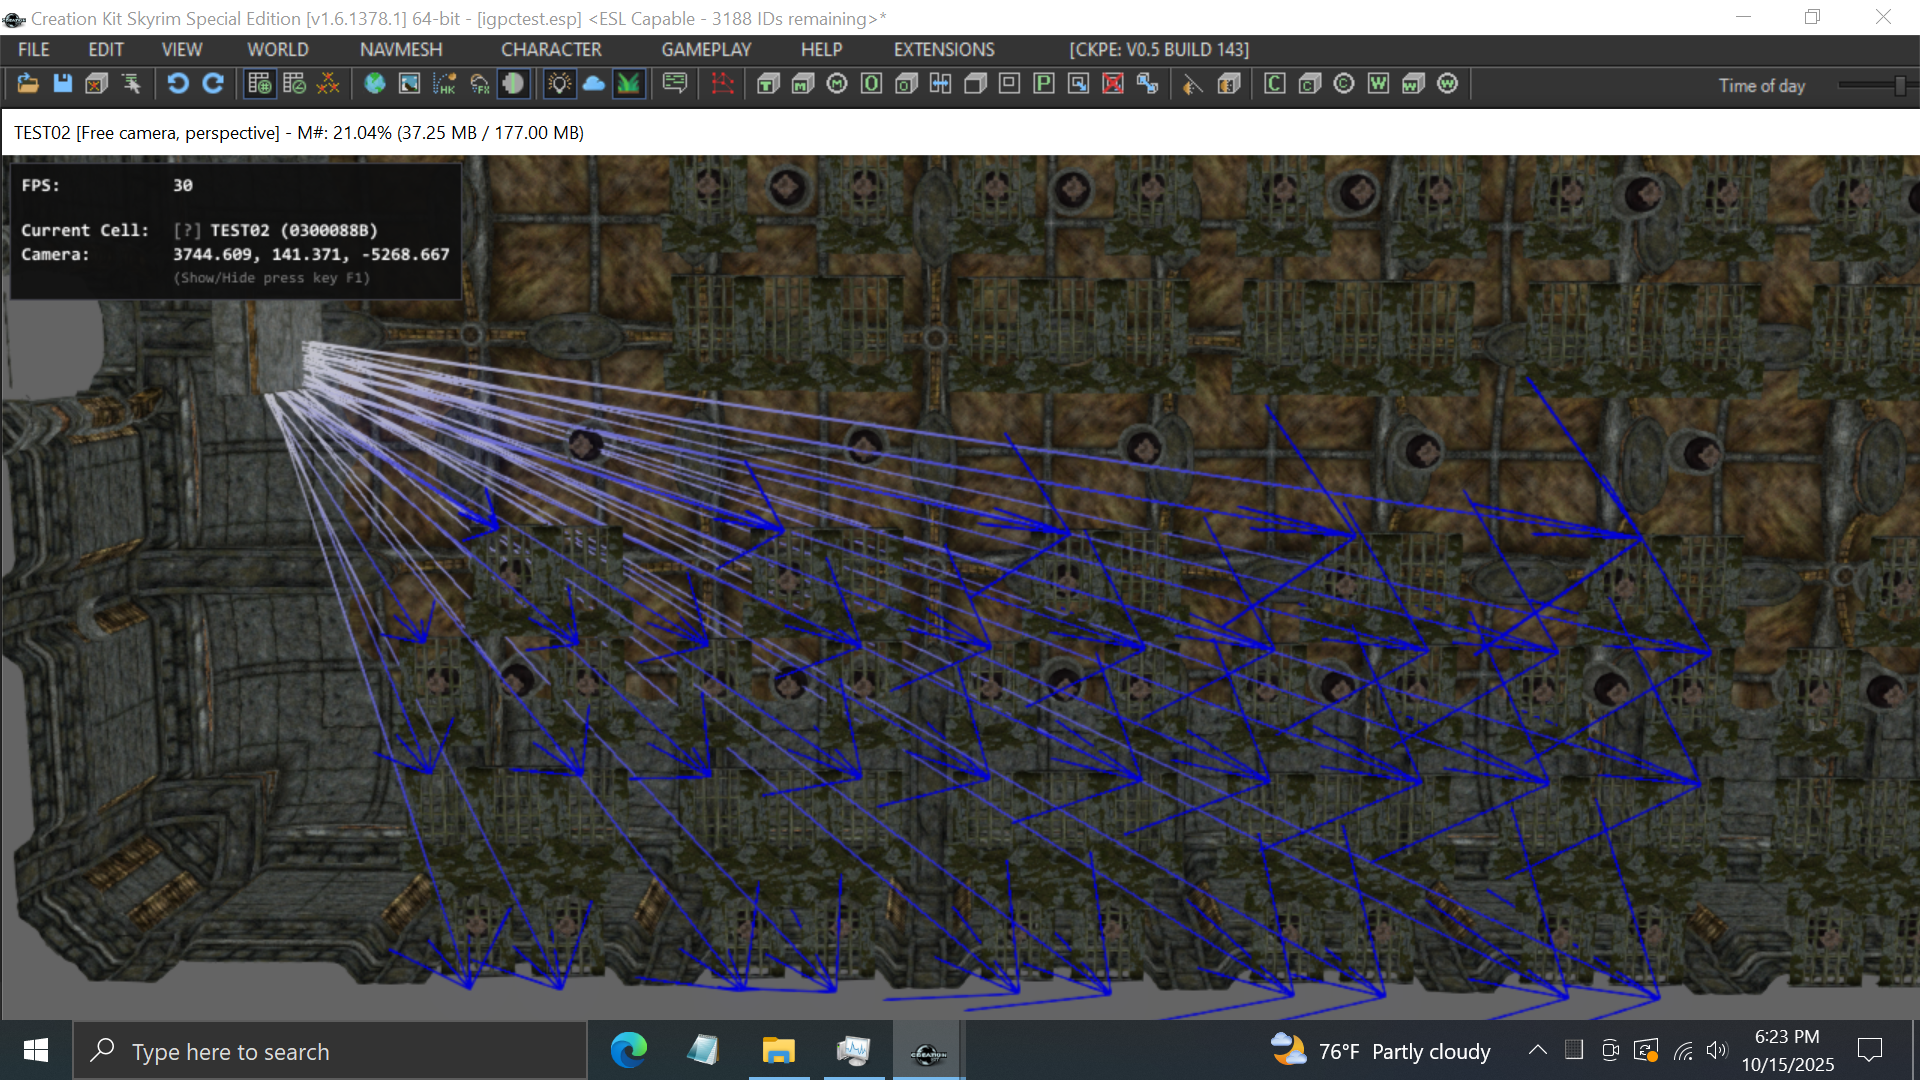1920x1080 pixels.
Task: Open Microsoft Edge from the taskbar
Action: tap(628, 1050)
